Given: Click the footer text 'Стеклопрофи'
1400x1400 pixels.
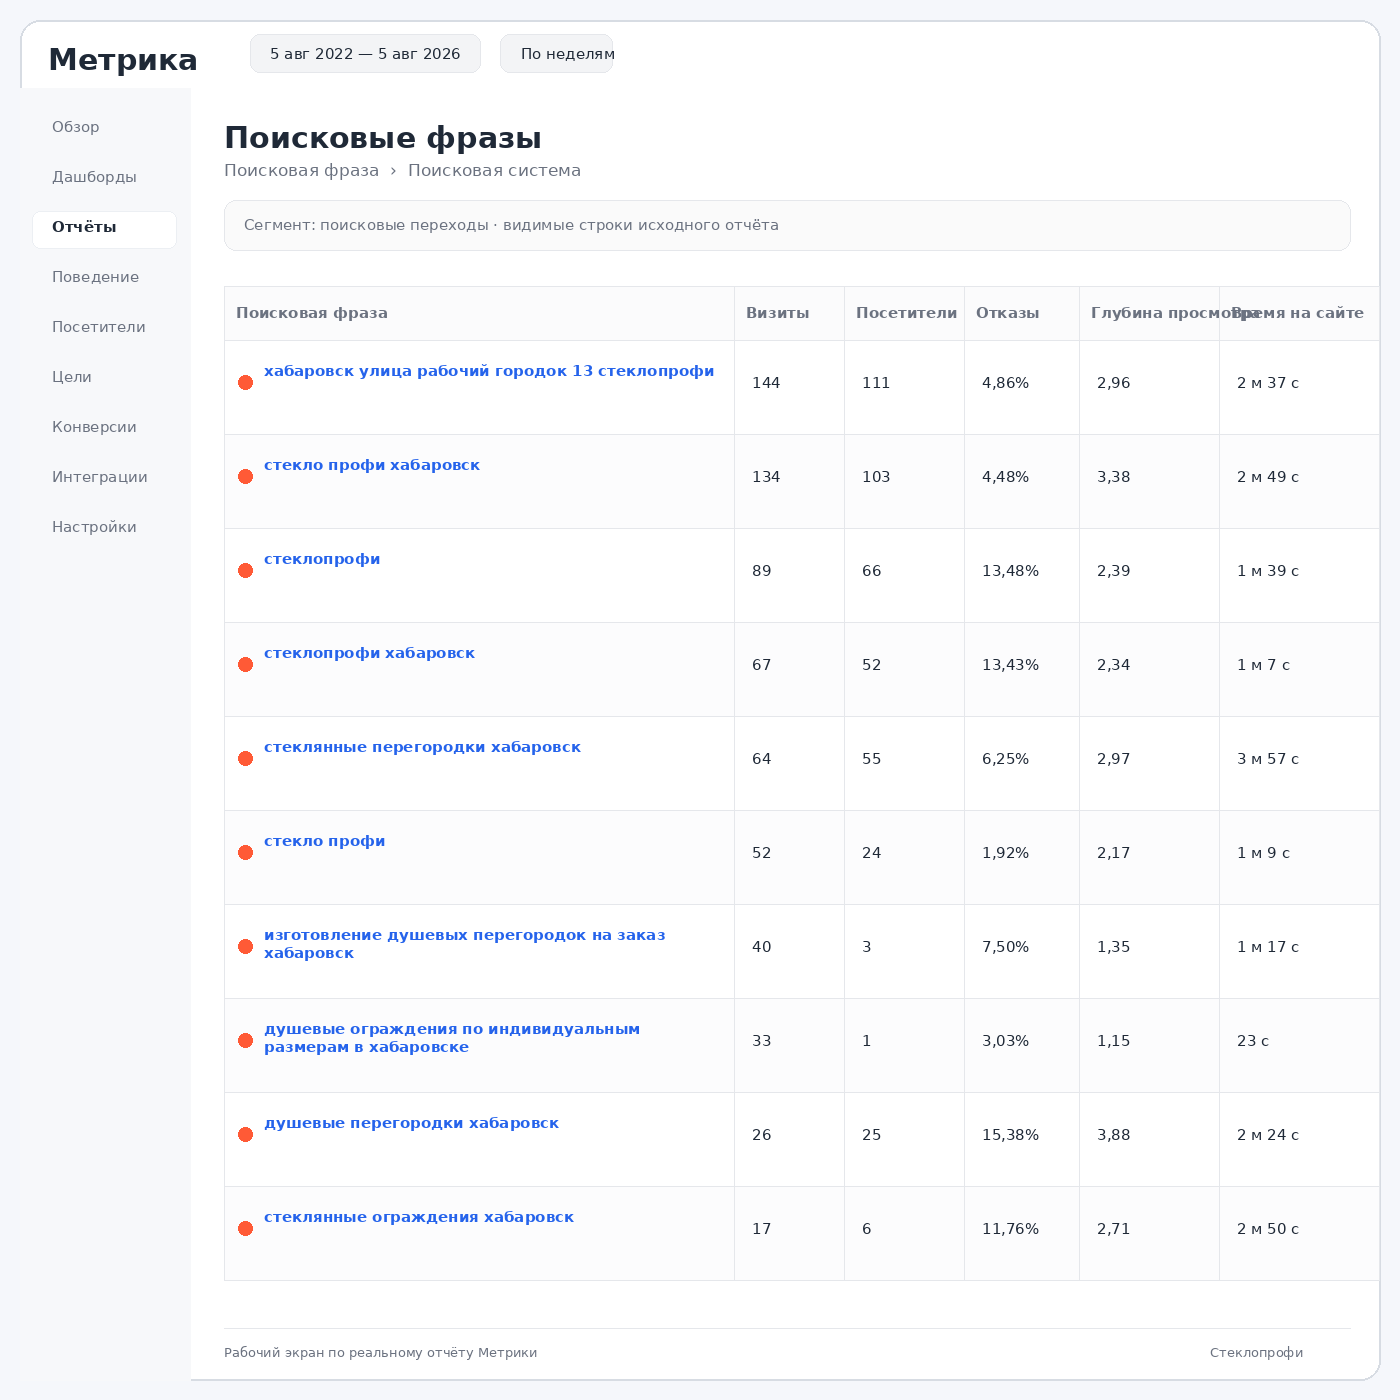Looking at the screenshot, I should click(x=1256, y=1353).
